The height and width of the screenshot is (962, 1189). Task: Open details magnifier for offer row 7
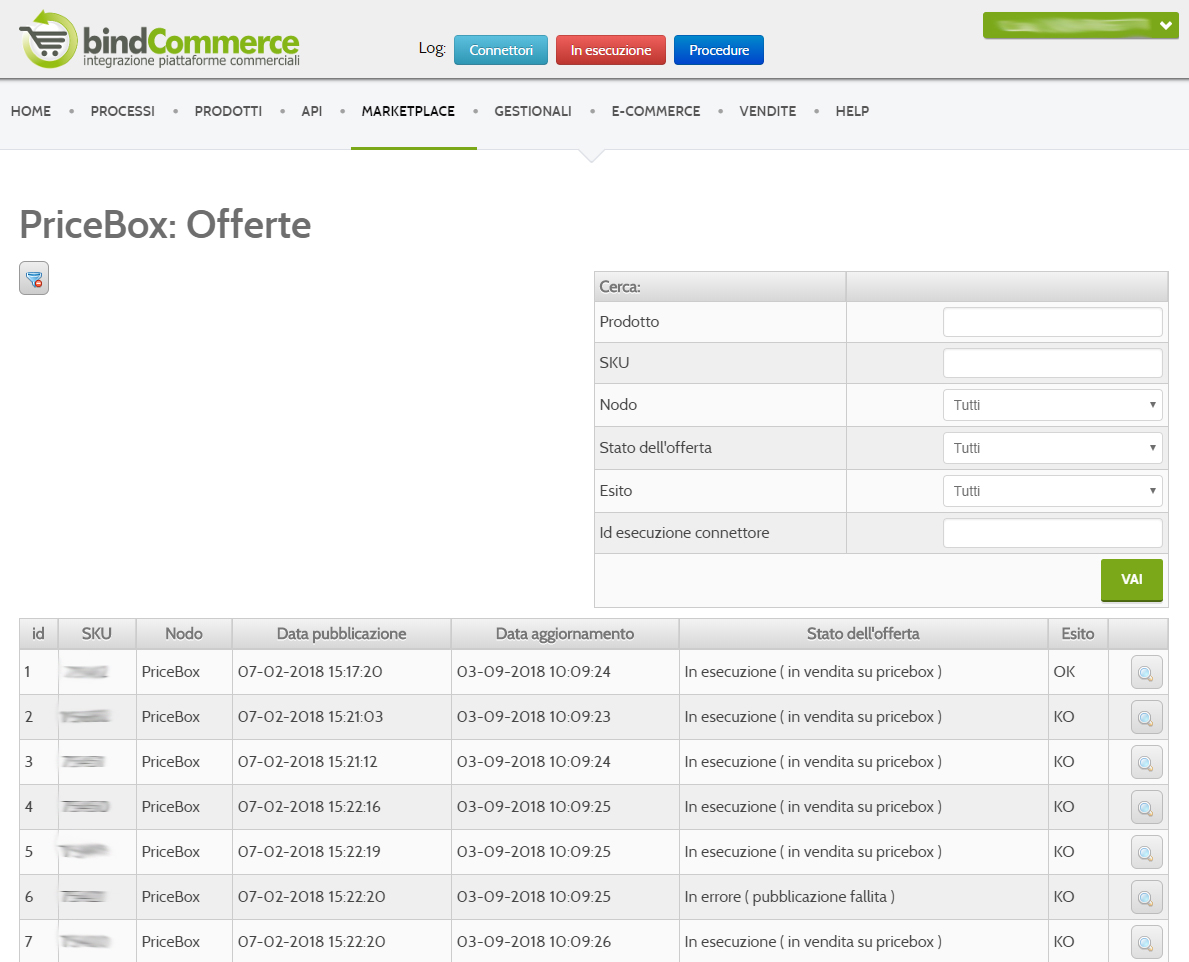coord(1146,942)
